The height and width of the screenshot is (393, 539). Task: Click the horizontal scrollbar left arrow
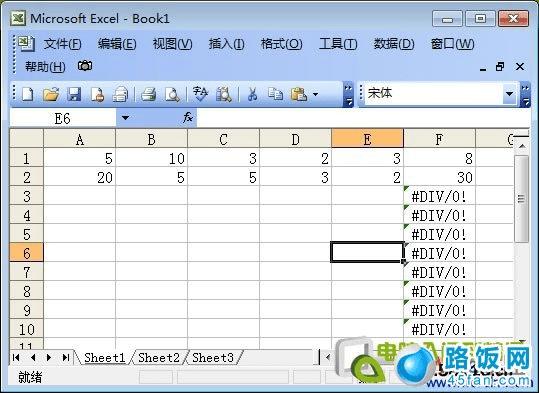327,357
